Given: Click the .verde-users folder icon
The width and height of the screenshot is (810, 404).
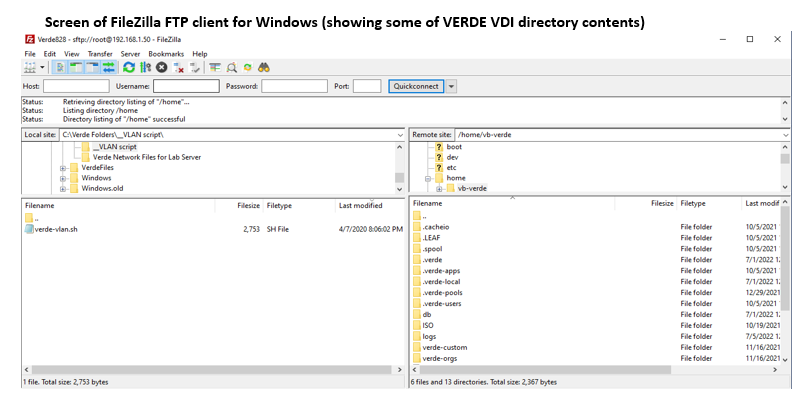Looking at the screenshot, I should 417,303.
